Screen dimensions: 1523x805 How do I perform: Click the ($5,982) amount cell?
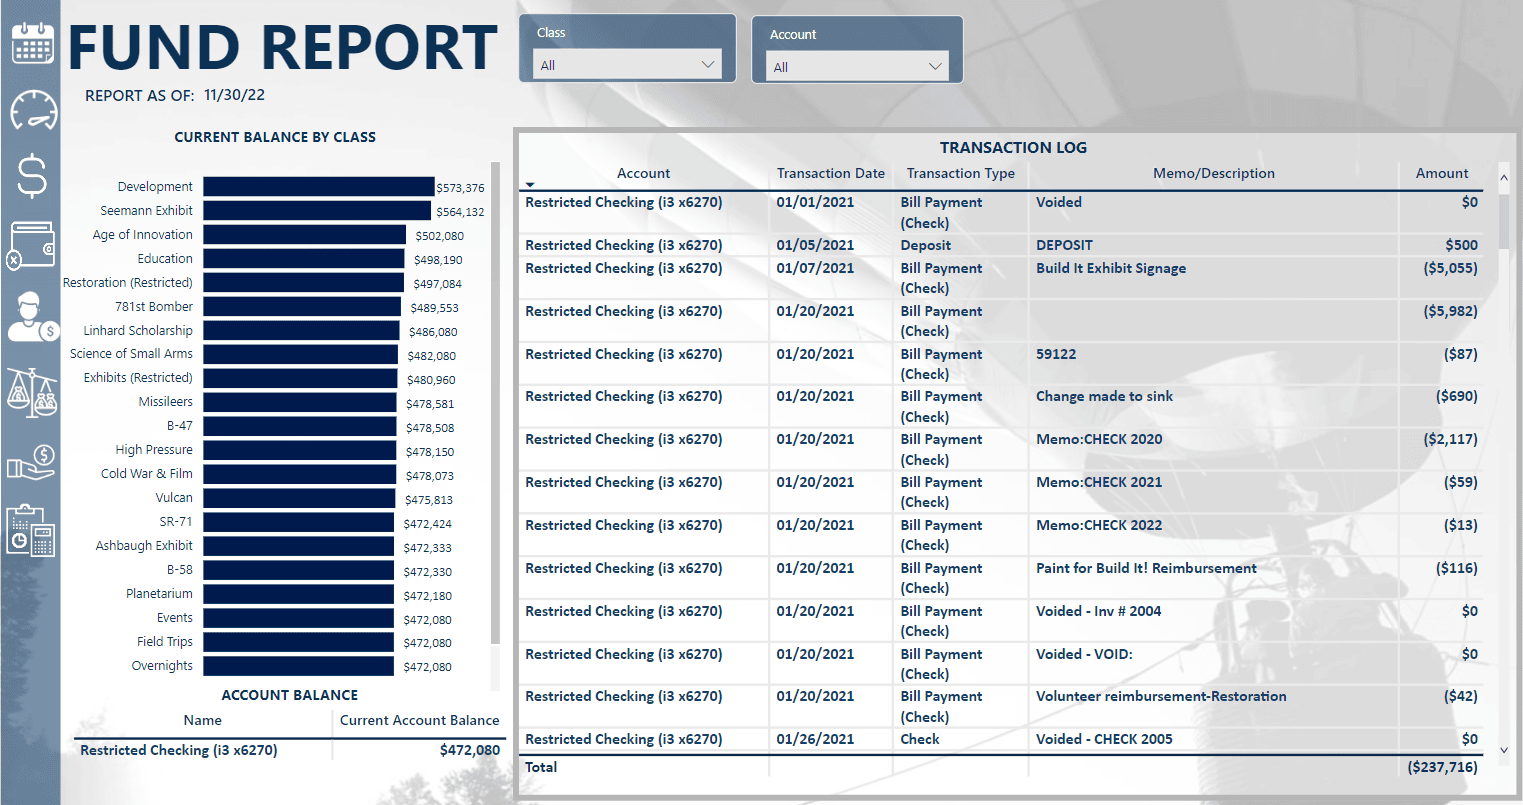point(1450,311)
